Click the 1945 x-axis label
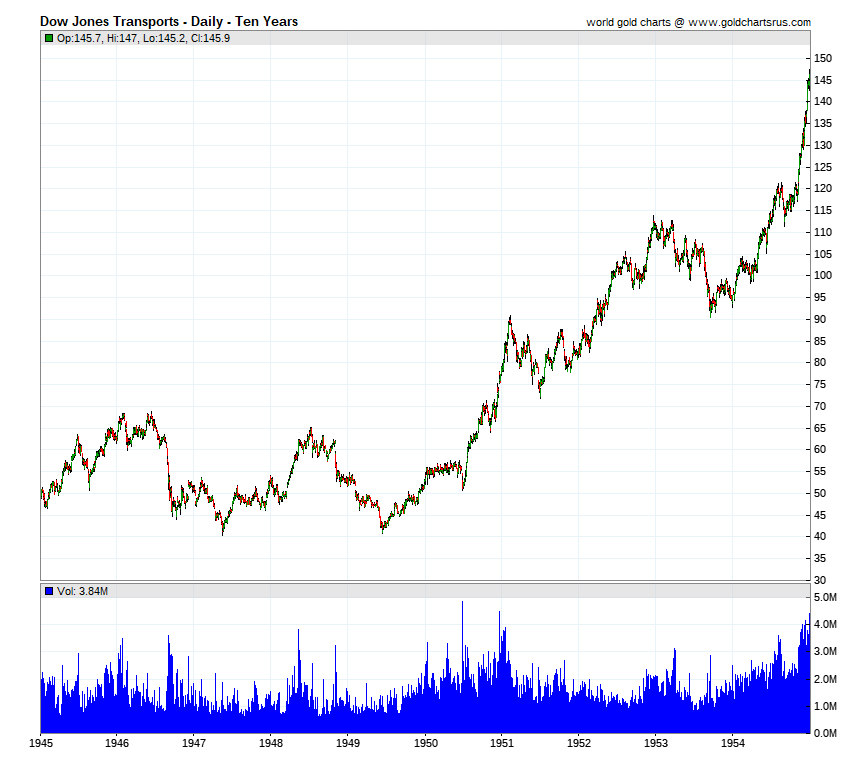This screenshot has height=769, width=850. pyautogui.click(x=41, y=743)
